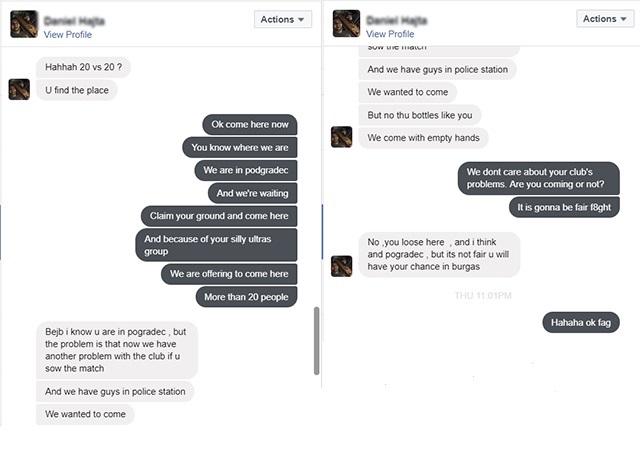Click the "THU 11:01PM" timestamp
Image resolution: width=640 pixels, height=466 pixels.
(483, 296)
